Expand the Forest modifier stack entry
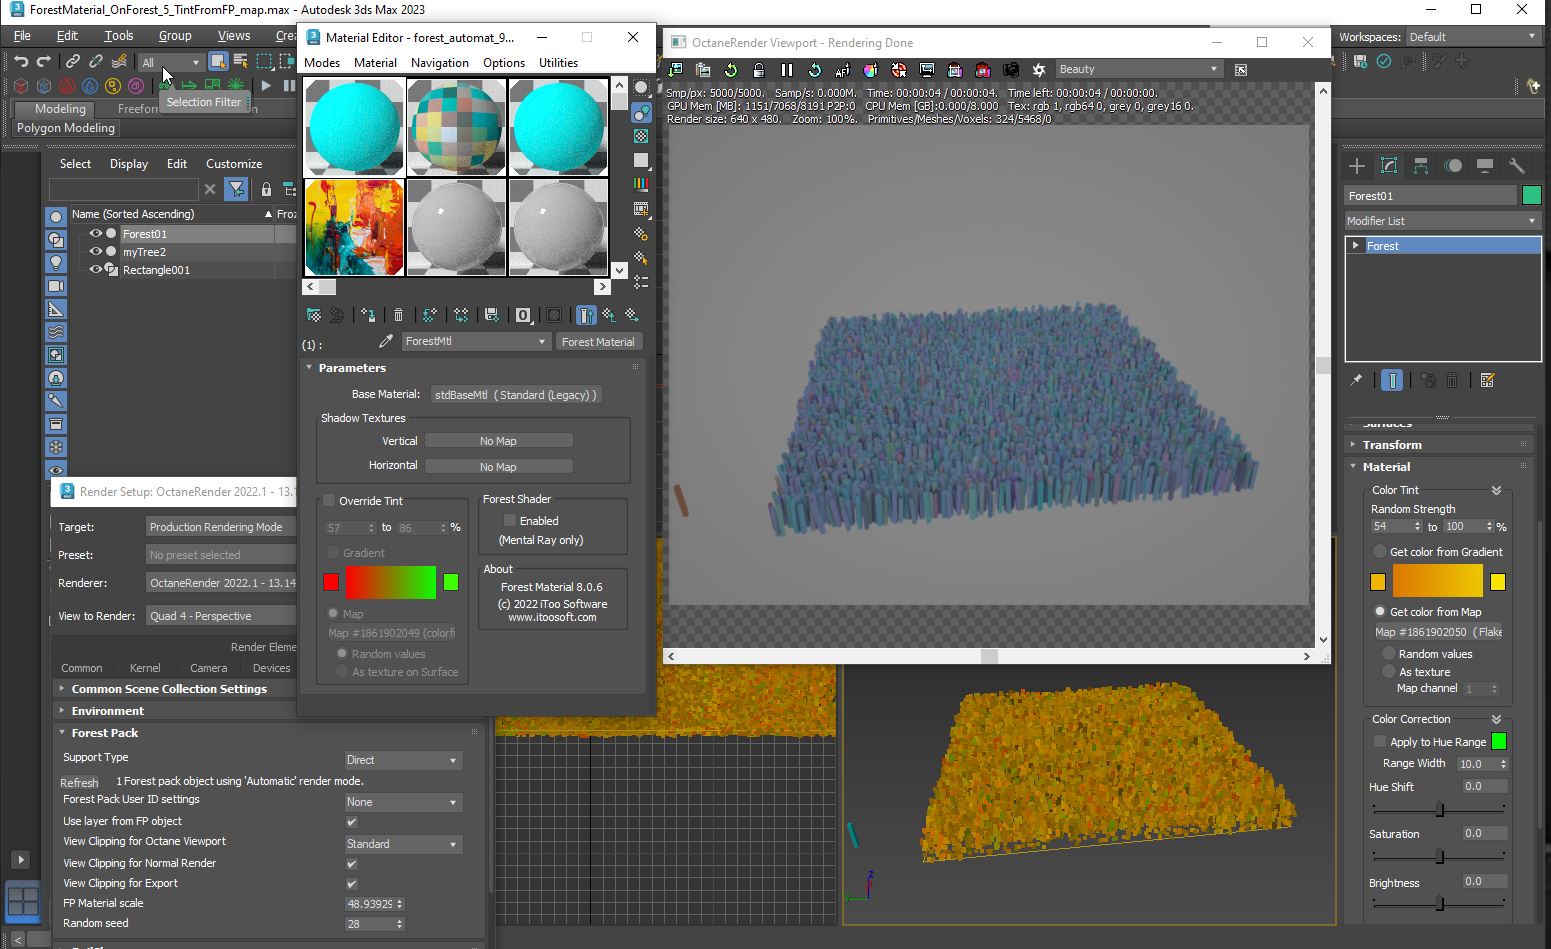This screenshot has height=949, width=1551. (1356, 246)
